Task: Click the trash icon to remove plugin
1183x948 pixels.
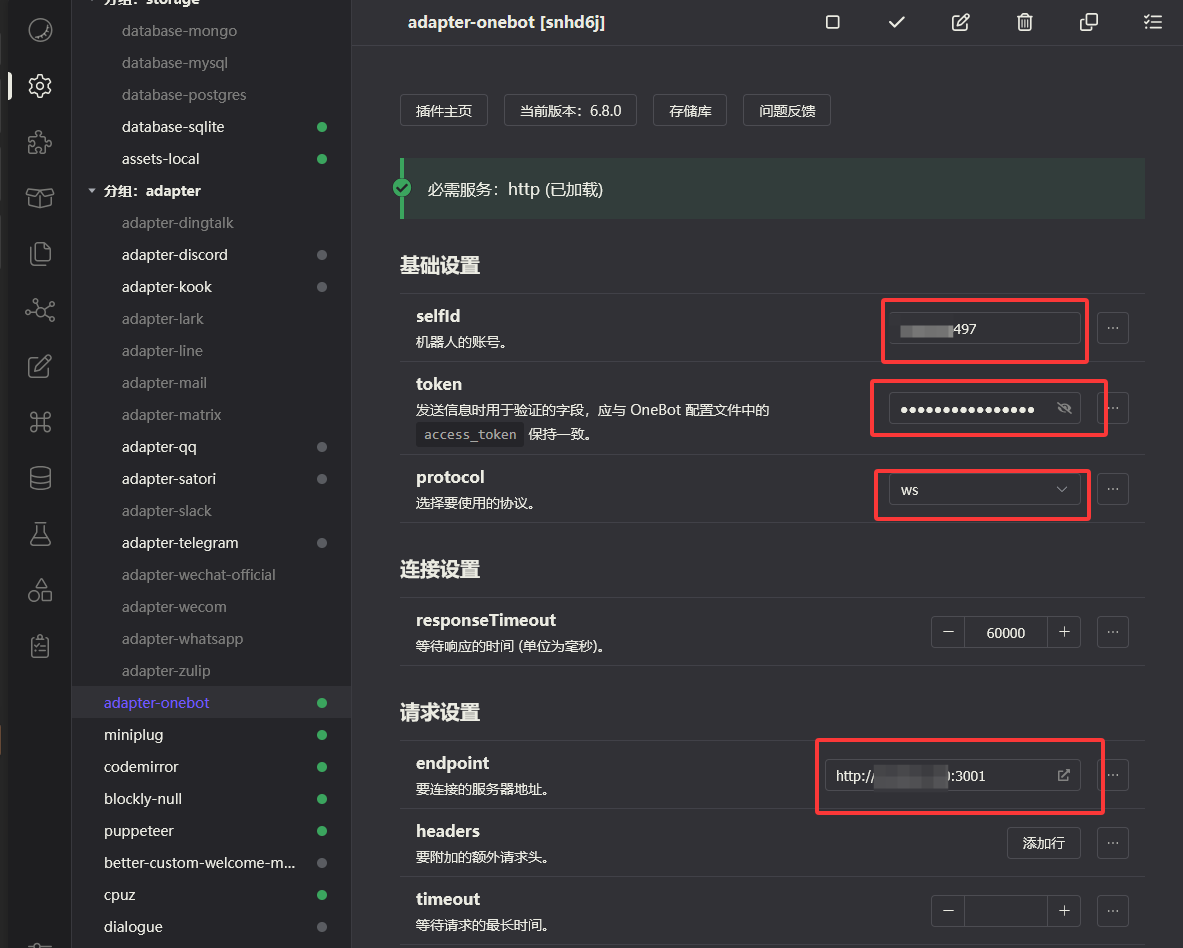Action: tap(1024, 22)
